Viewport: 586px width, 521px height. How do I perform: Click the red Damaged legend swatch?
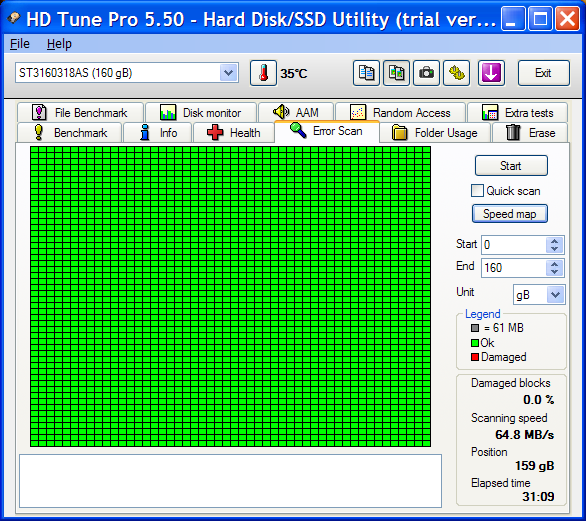click(475, 357)
